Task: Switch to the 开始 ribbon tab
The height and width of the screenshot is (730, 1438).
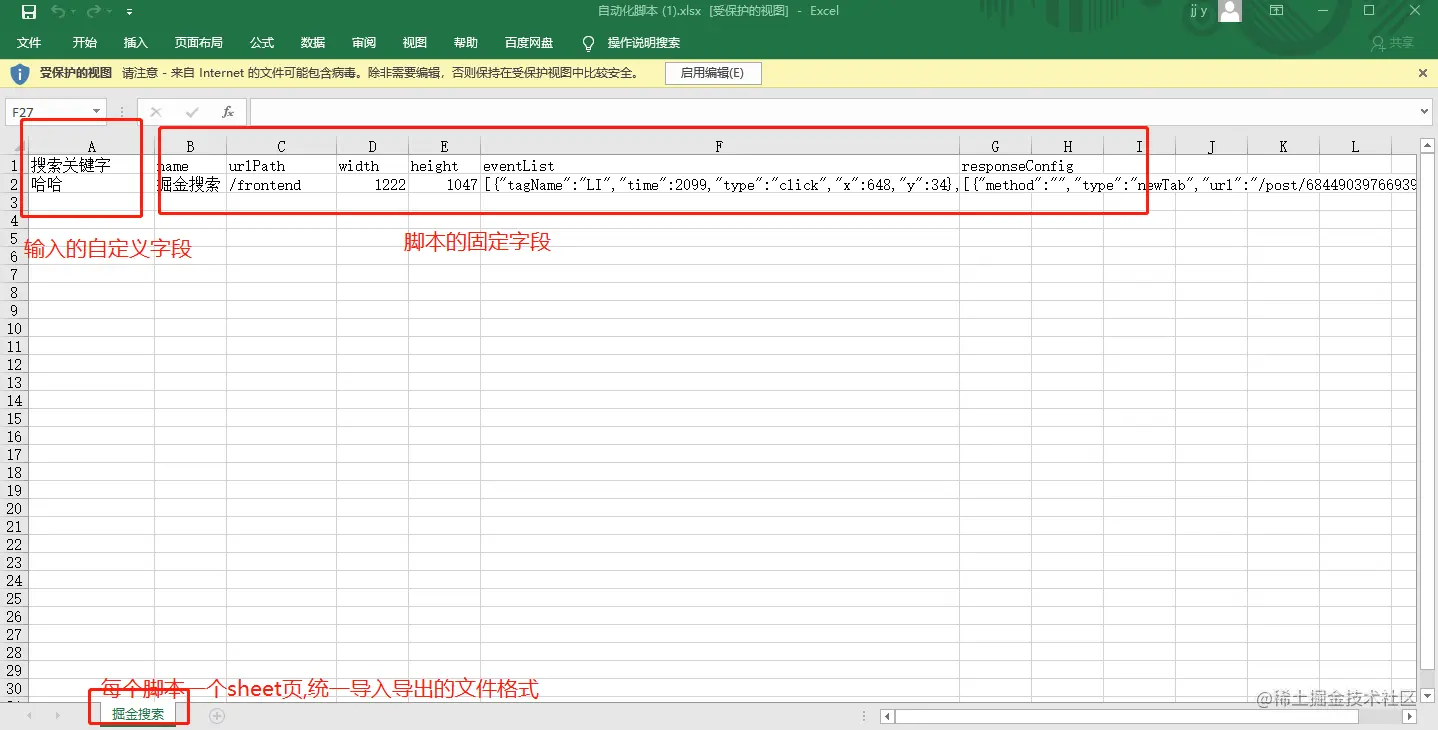Action: pyautogui.click(x=85, y=43)
